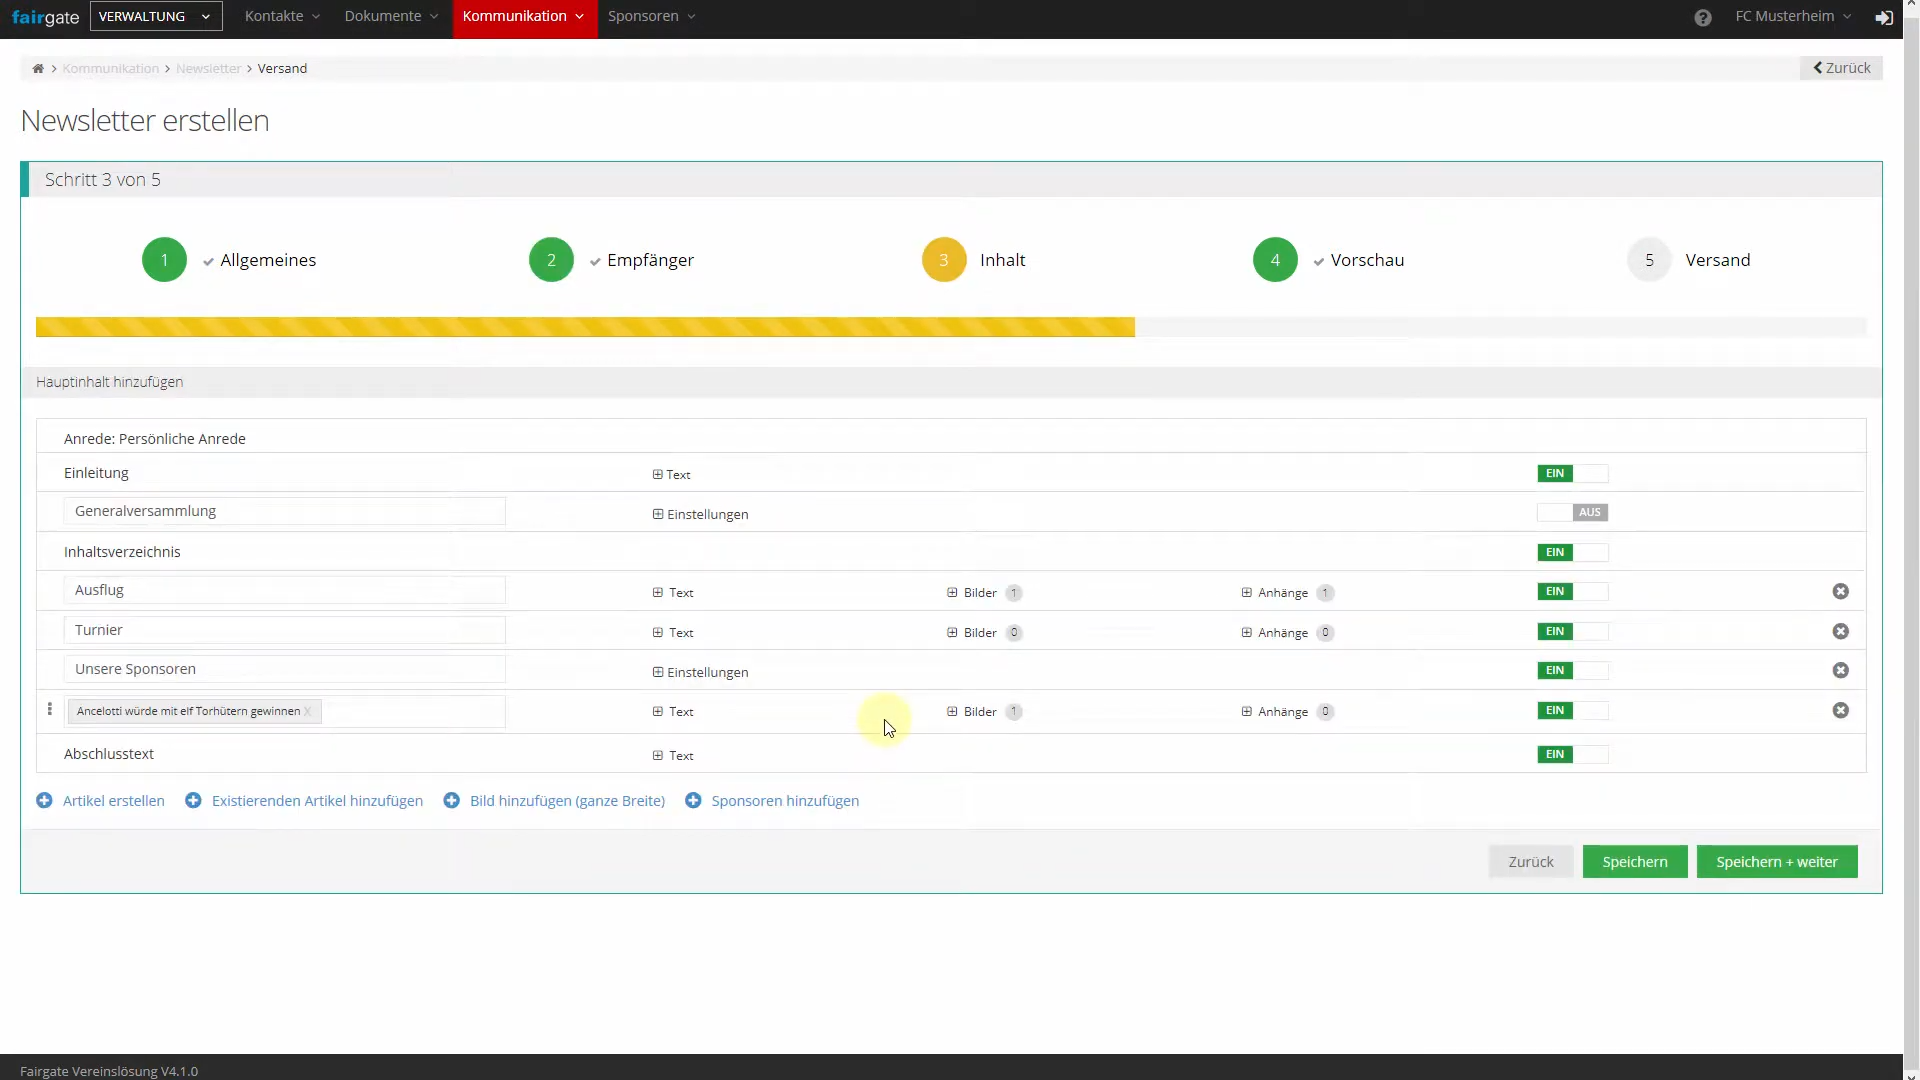Toggle Einleitung switch off
The width and height of the screenshot is (1920, 1080).
pyautogui.click(x=1572, y=474)
